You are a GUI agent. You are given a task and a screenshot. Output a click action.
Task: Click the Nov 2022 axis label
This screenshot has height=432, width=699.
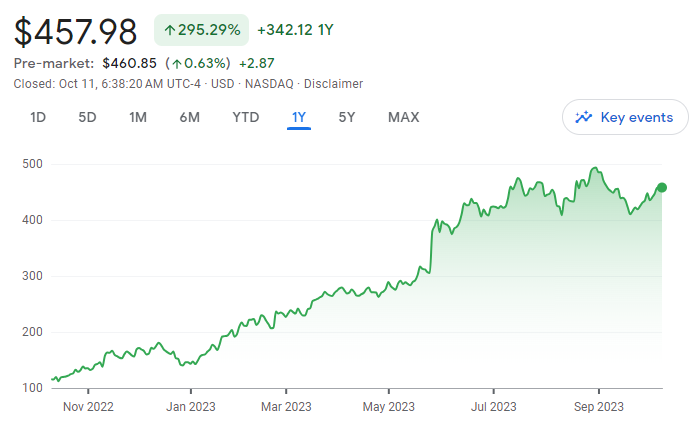pyautogui.click(x=88, y=407)
